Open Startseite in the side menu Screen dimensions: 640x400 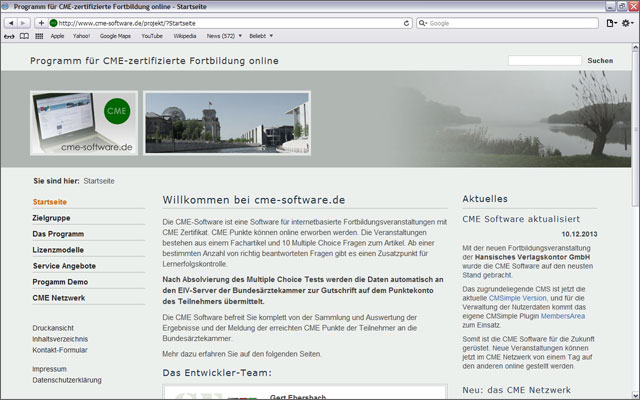click(x=49, y=202)
